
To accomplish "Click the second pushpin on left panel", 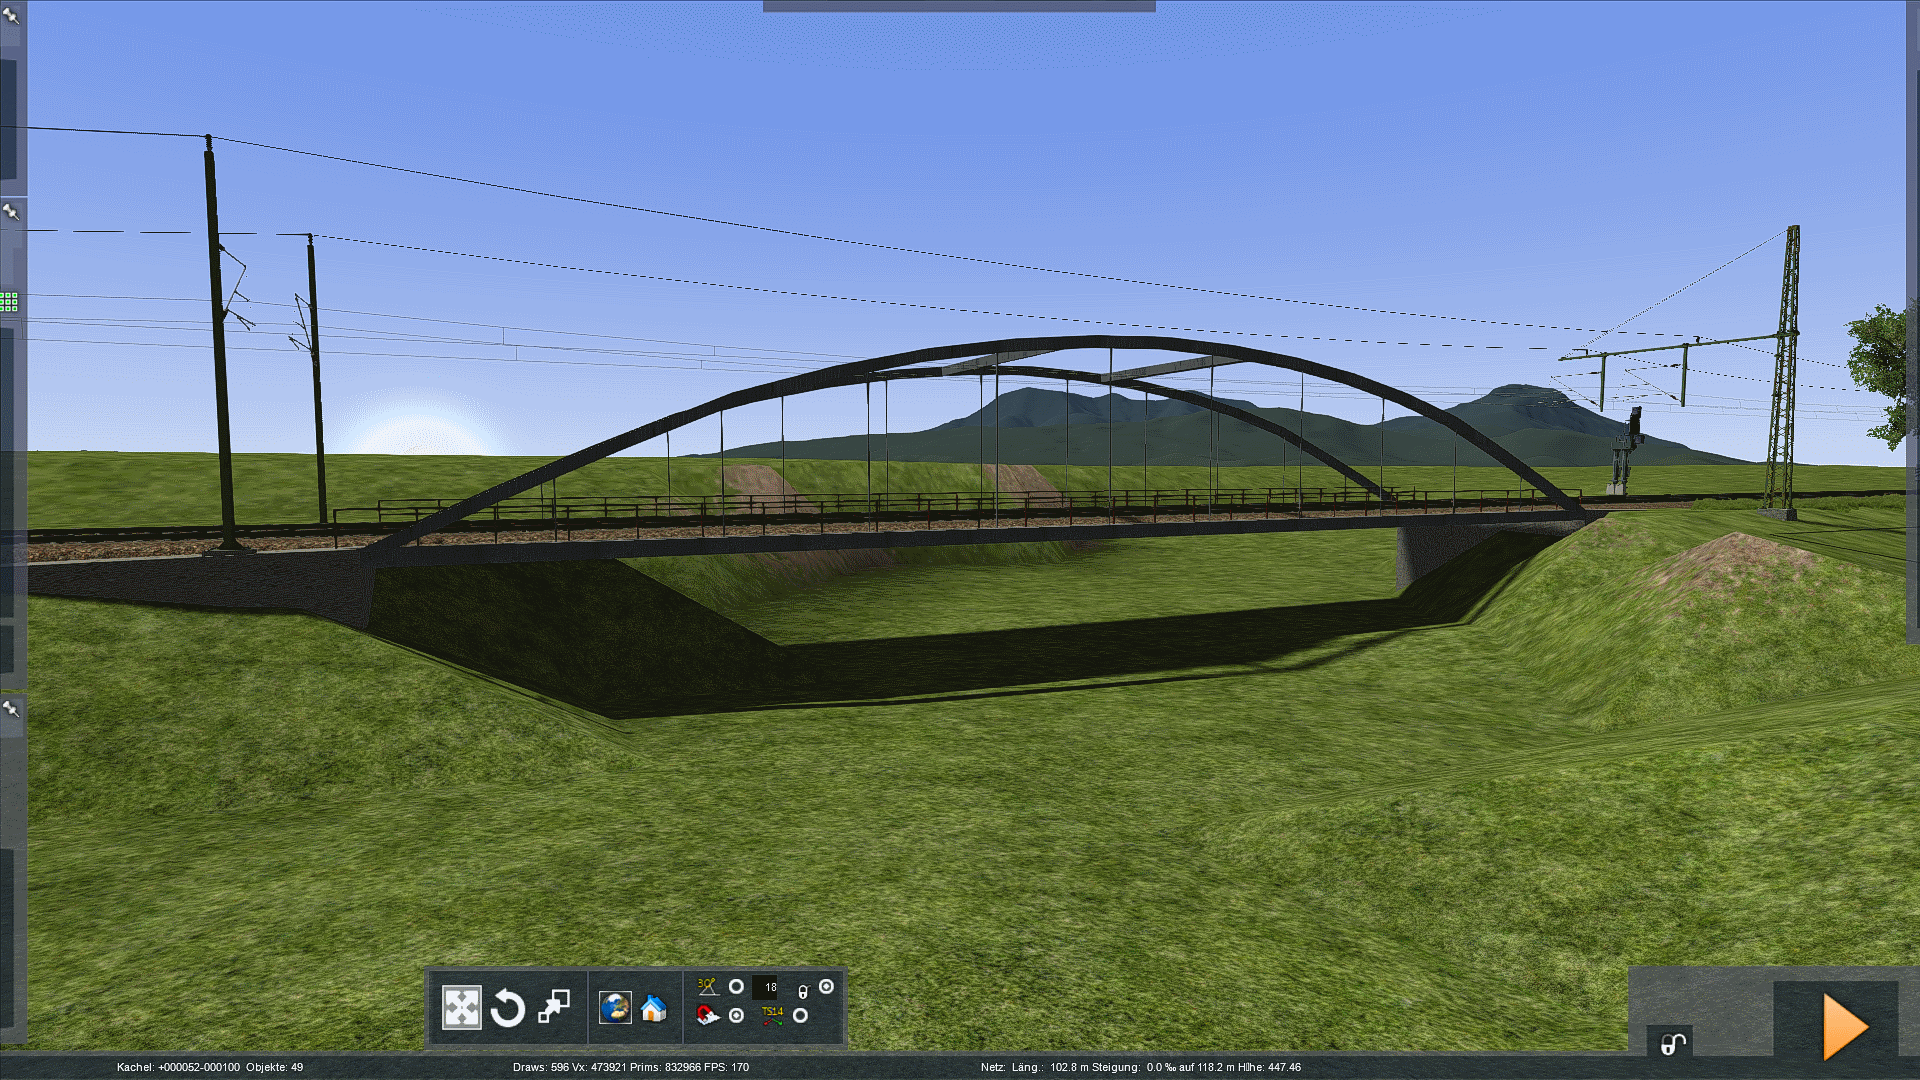I will (11, 211).
